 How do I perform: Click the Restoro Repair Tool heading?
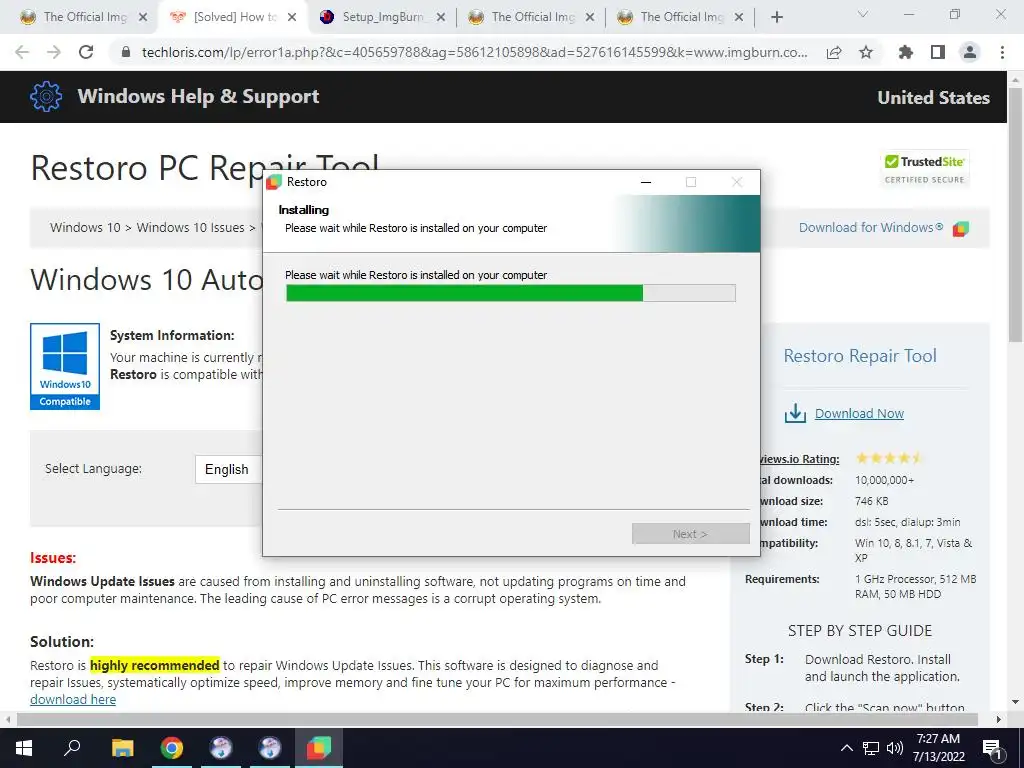click(x=859, y=356)
